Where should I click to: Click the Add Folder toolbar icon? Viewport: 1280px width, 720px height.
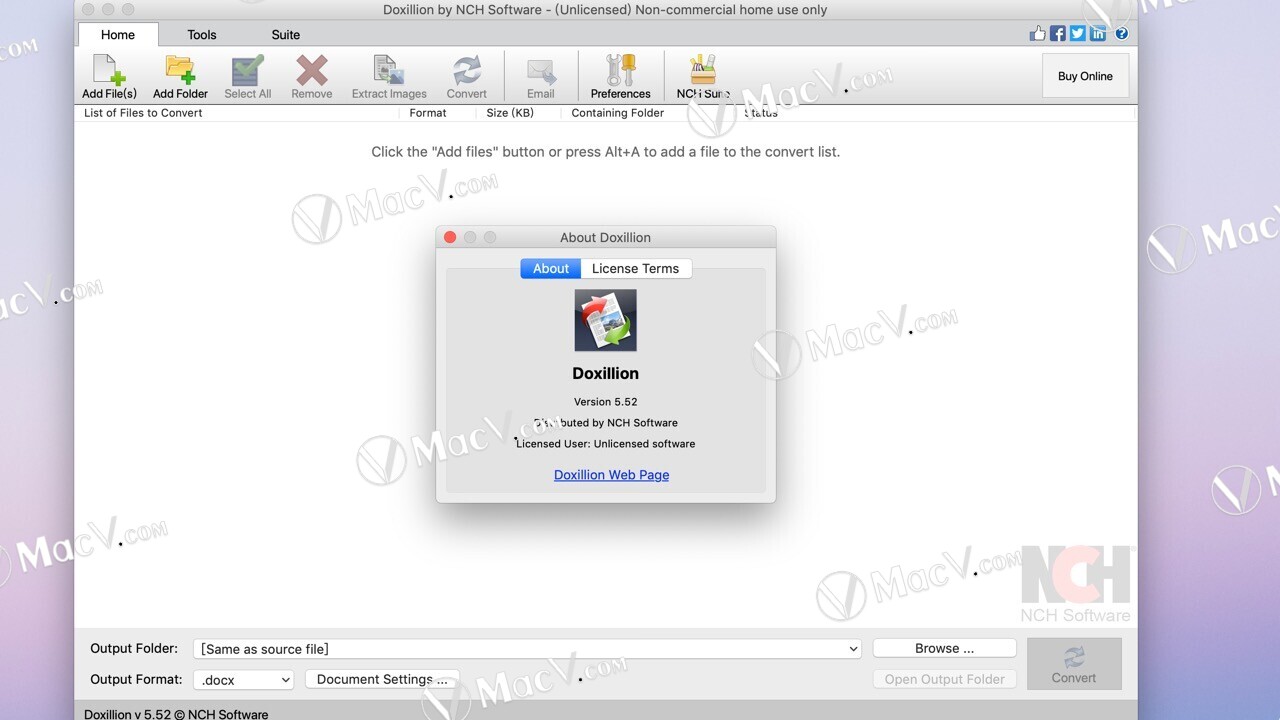[x=180, y=70]
